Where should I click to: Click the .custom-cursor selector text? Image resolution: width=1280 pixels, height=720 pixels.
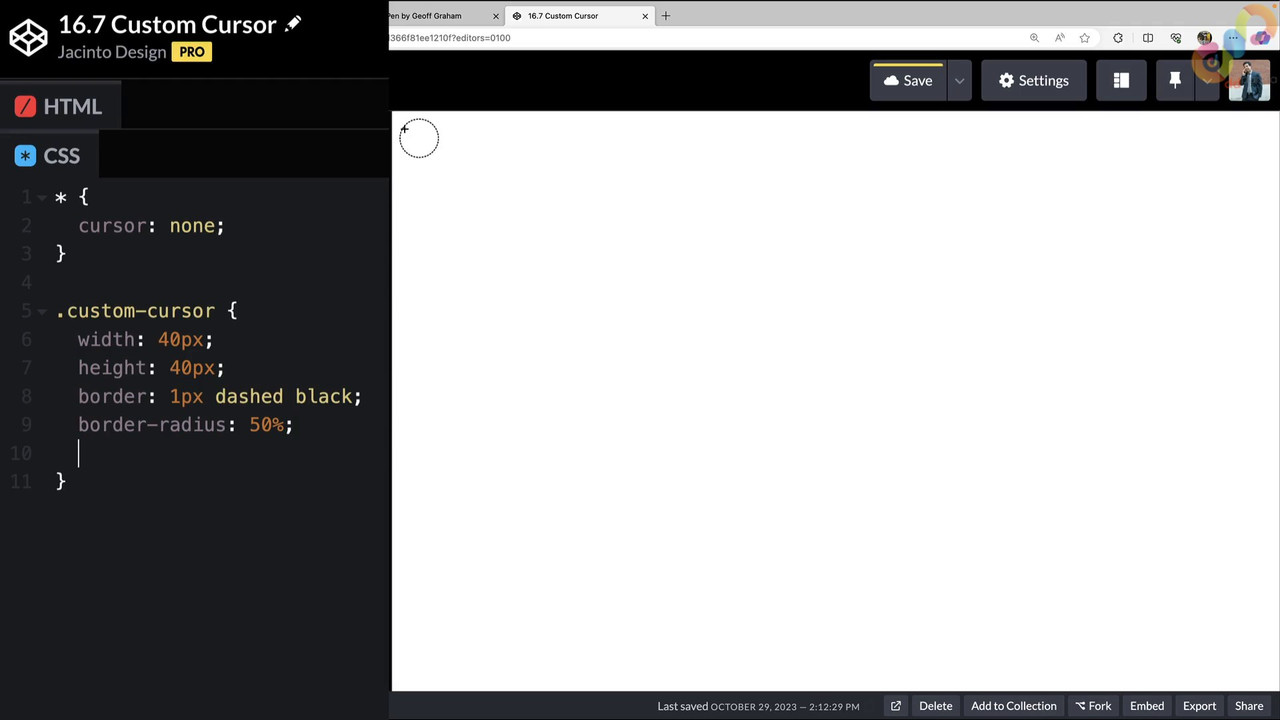pyautogui.click(x=135, y=311)
